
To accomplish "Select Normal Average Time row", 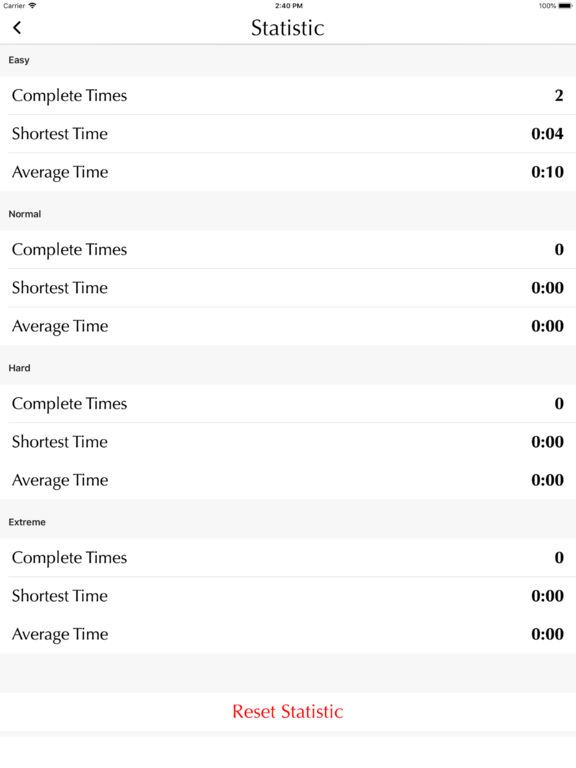I will pyautogui.click(x=288, y=326).
